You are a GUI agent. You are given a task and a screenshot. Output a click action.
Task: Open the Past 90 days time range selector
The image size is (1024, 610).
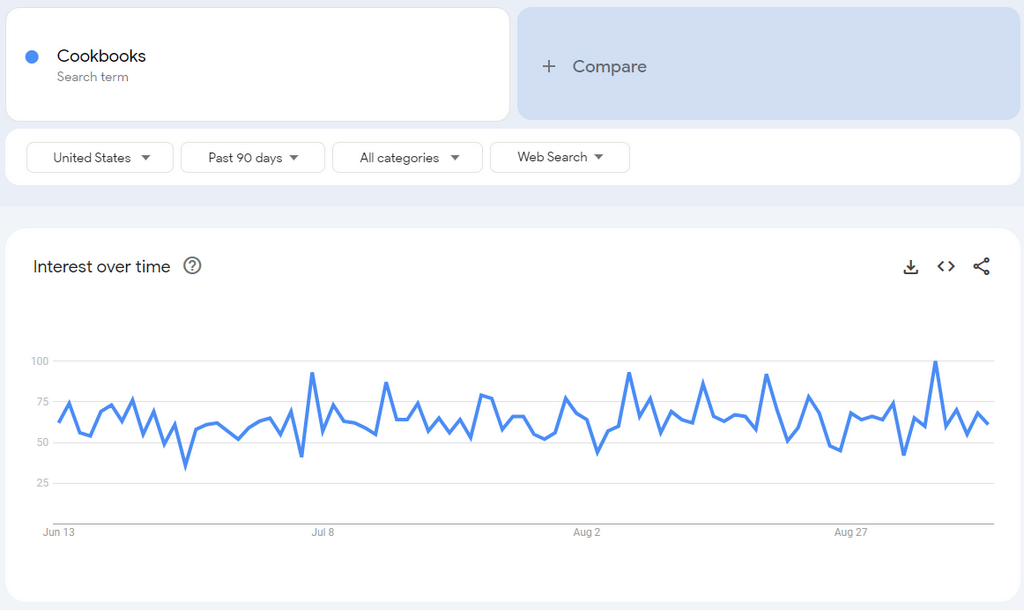click(252, 157)
